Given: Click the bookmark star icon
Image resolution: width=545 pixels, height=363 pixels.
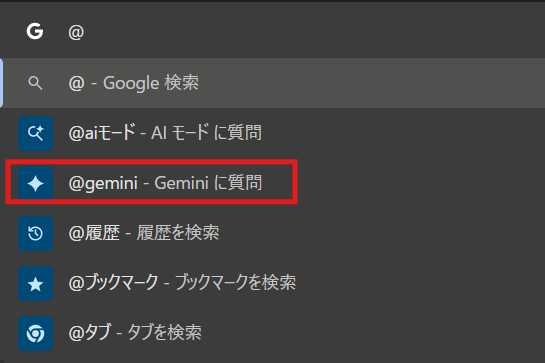Looking at the screenshot, I should (35, 283).
